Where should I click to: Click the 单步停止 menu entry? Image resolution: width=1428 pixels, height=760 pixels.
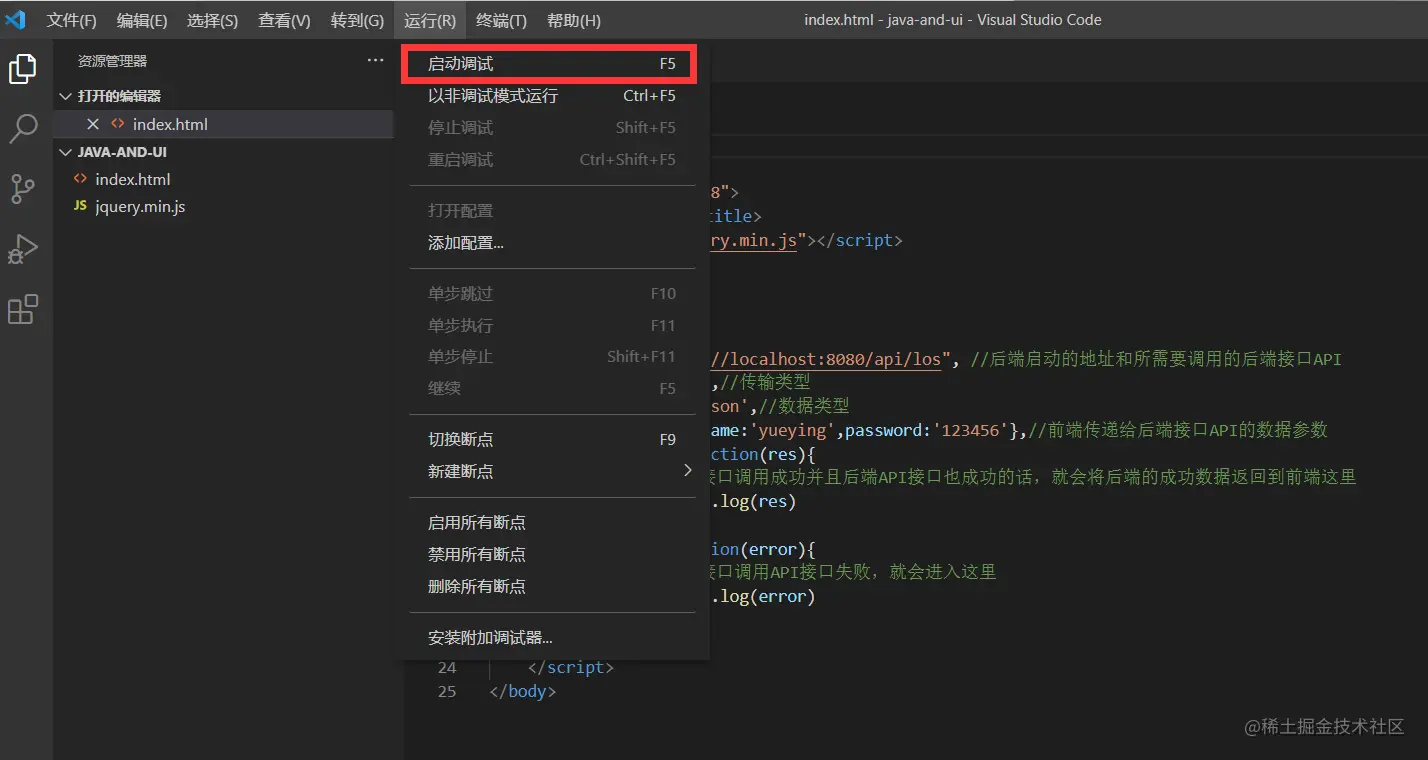tap(552, 357)
